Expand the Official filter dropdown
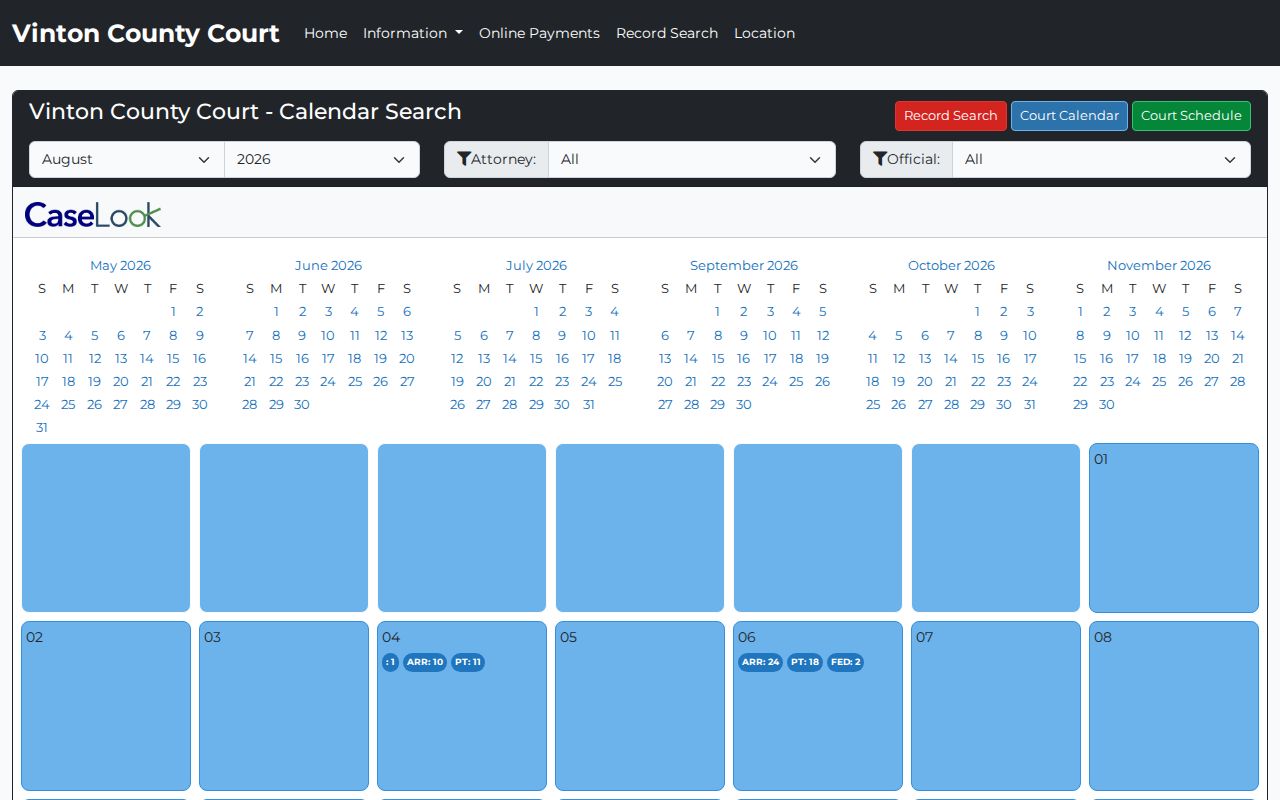Image resolution: width=1280 pixels, height=800 pixels. click(1101, 159)
